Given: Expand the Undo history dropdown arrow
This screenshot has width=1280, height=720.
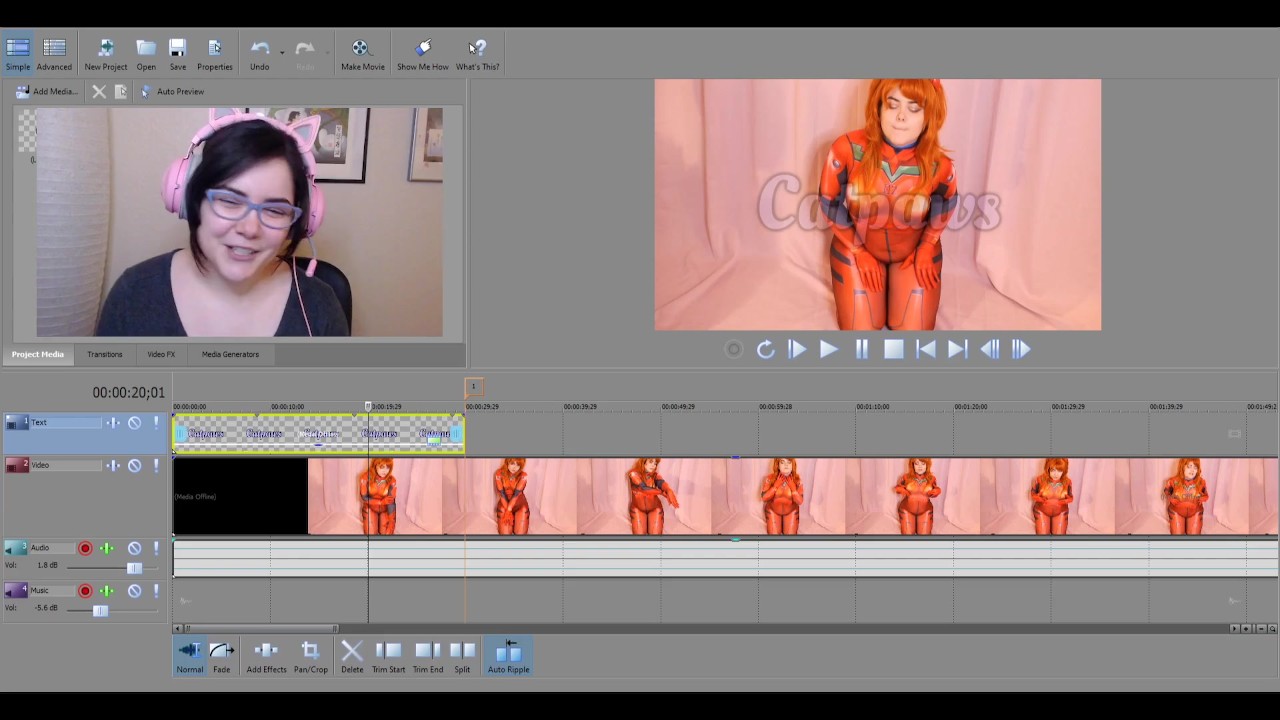Looking at the screenshot, I should (282, 52).
